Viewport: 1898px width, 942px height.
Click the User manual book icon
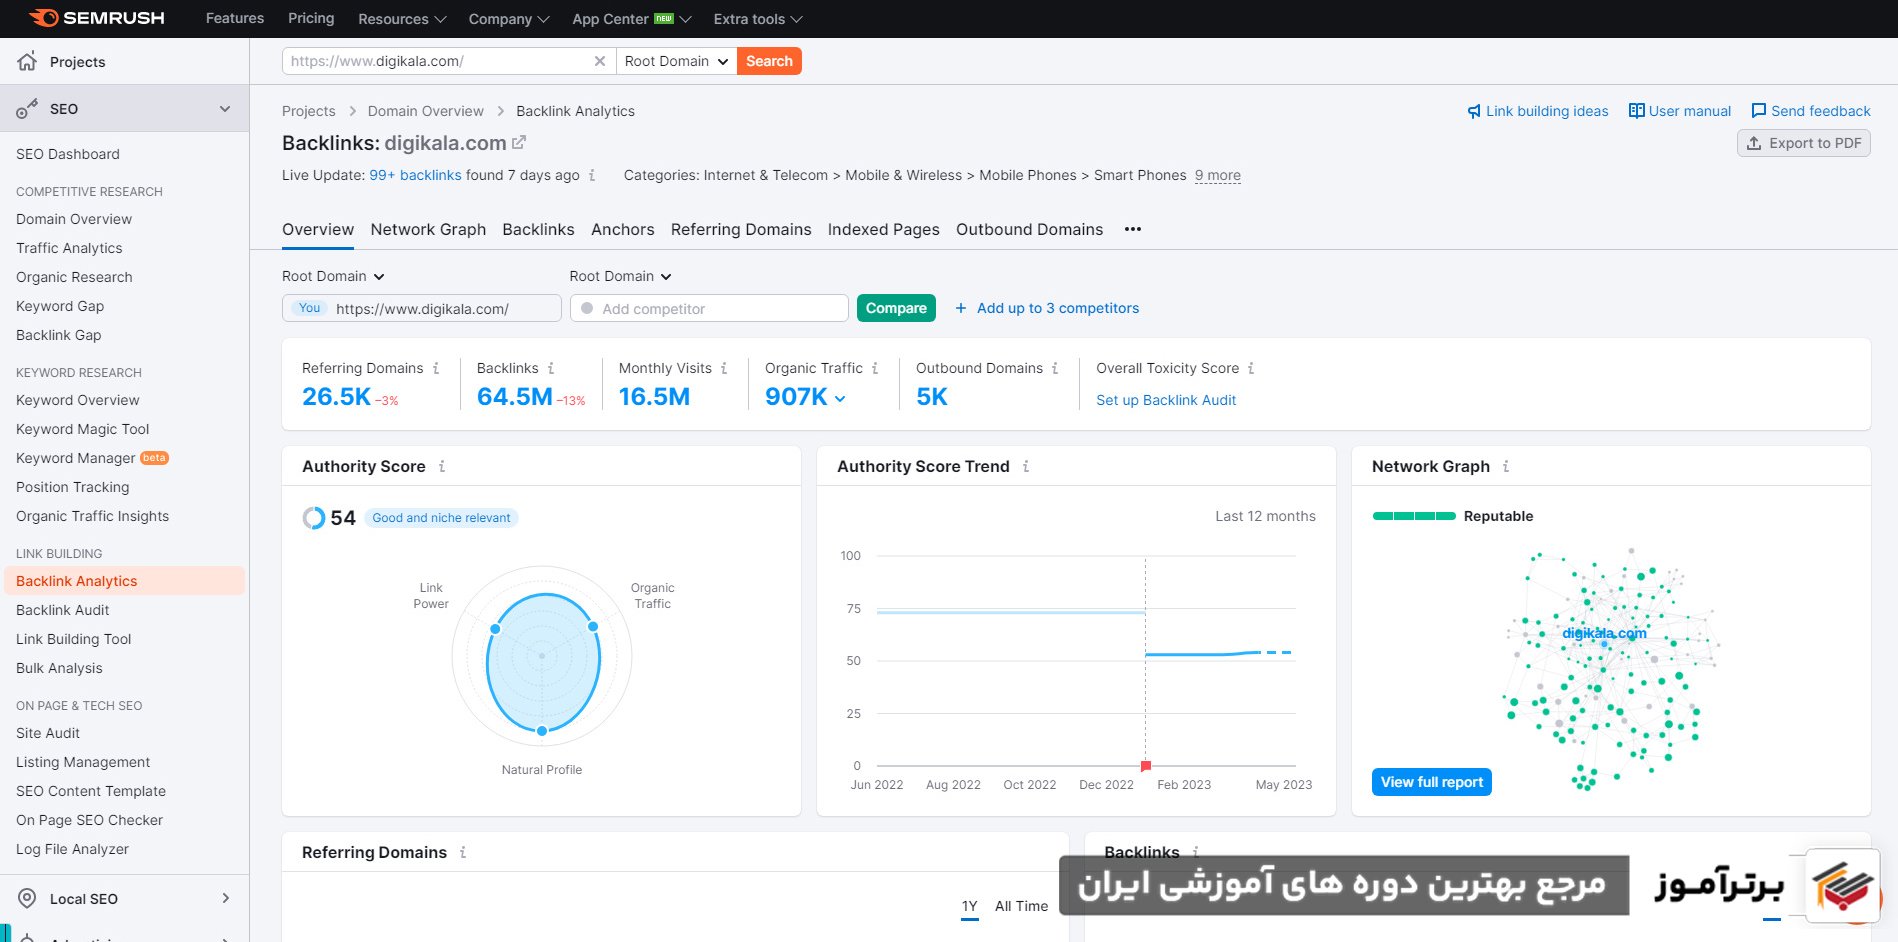pos(1637,111)
